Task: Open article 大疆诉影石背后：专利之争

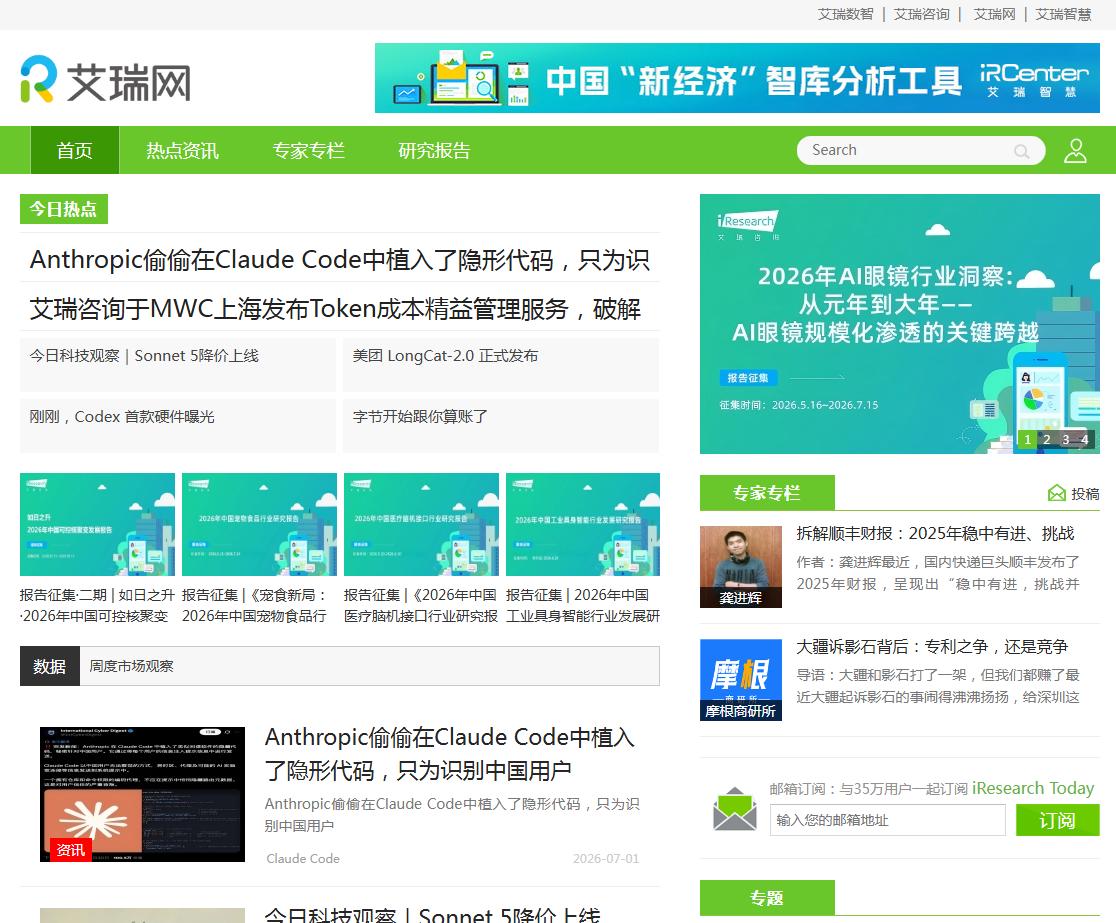Action: pyautogui.click(x=932, y=647)
